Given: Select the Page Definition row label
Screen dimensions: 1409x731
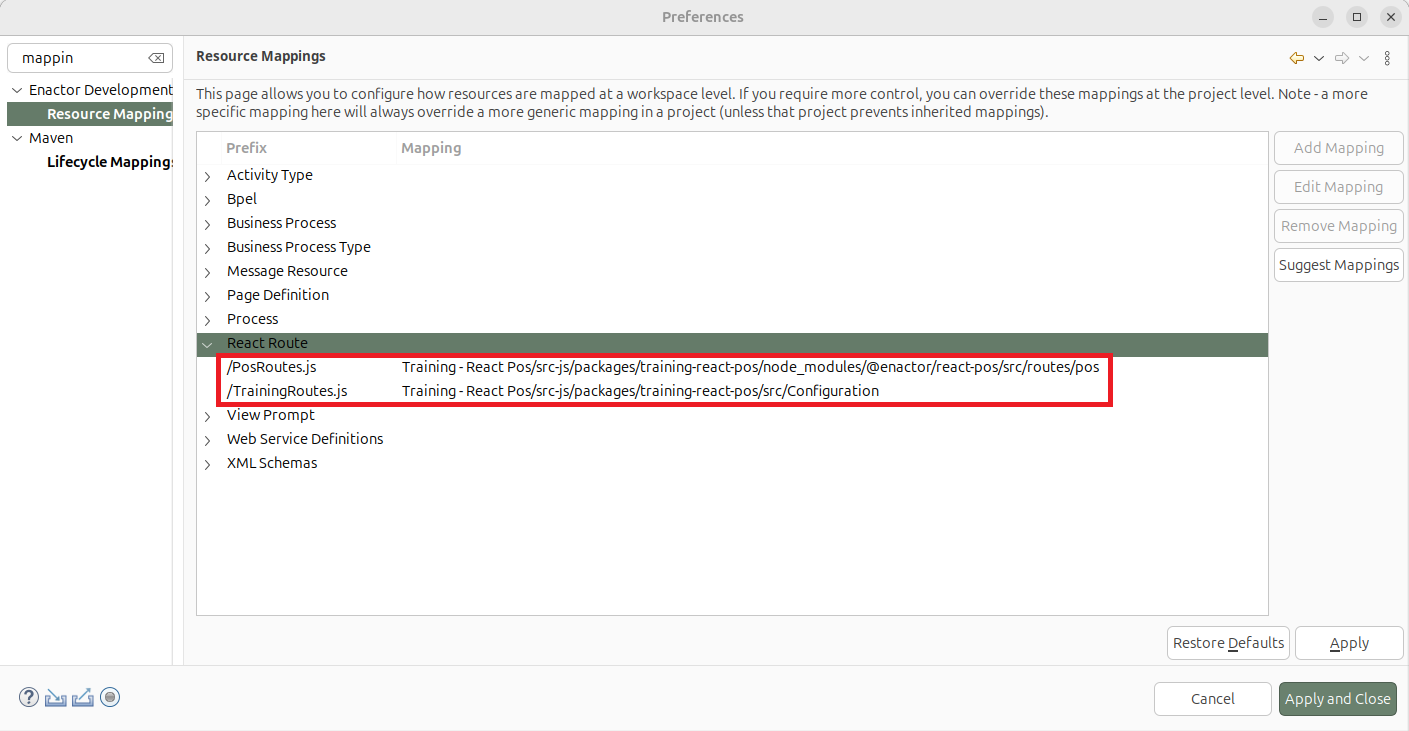Looking at the screenshot, I should click(278, 295).
